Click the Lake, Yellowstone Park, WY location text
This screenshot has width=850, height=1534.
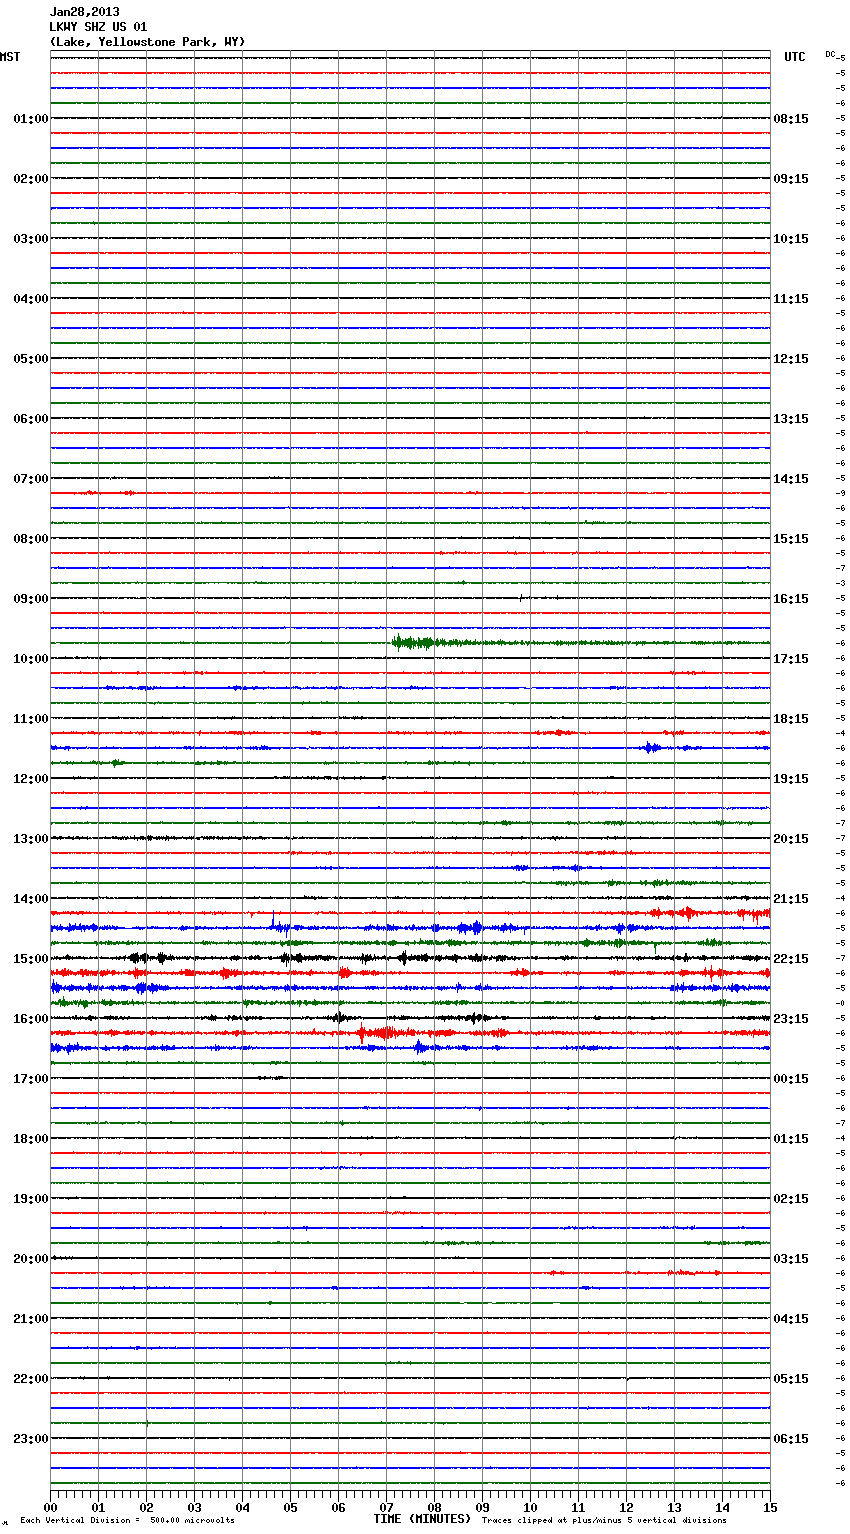(147, 42)
